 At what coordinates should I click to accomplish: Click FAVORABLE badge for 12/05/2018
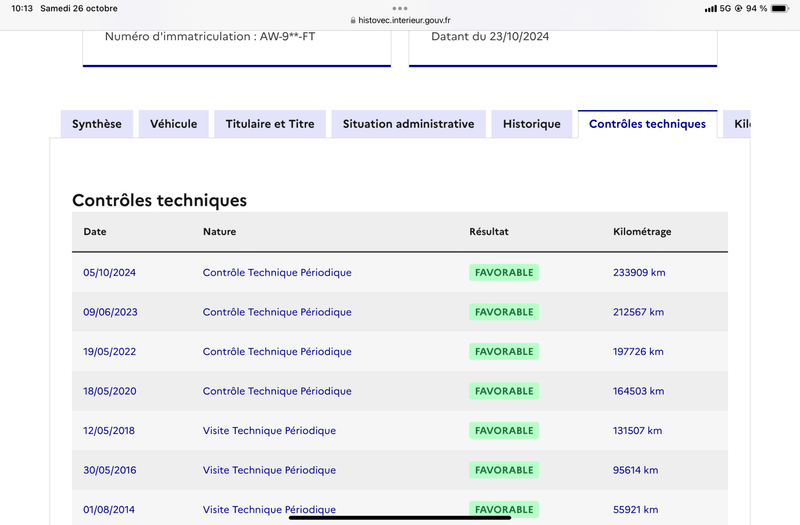[x=504, y=431]
